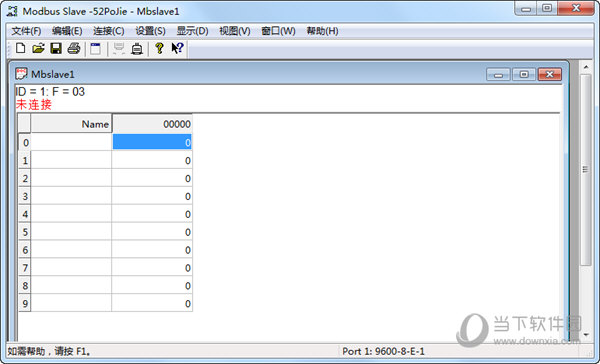Activate context help arrow-question icon
Image resolution: width=600 pixels, height=364 pixels.
coord(177,49)
